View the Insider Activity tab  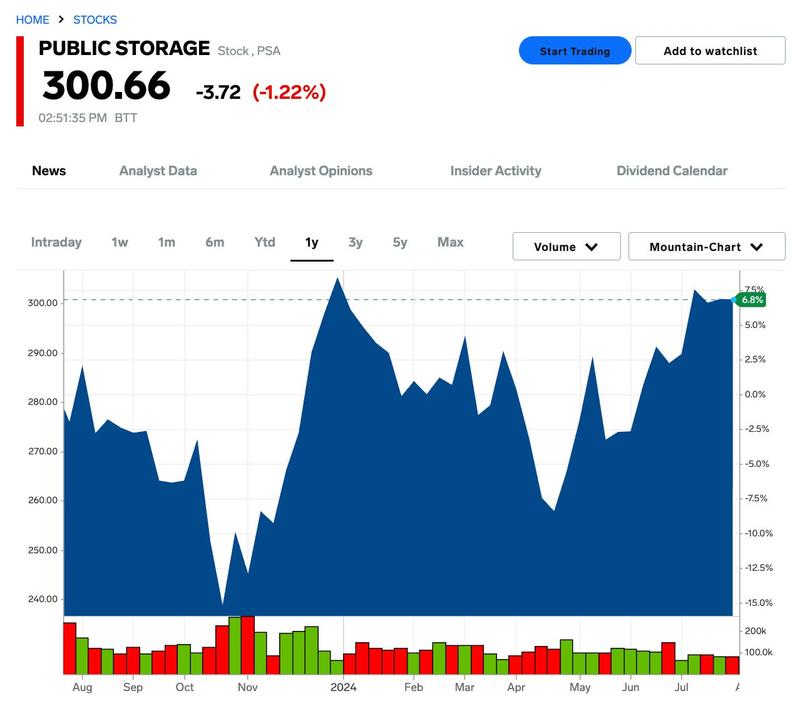pyautogui.click(x=496, y=171)
